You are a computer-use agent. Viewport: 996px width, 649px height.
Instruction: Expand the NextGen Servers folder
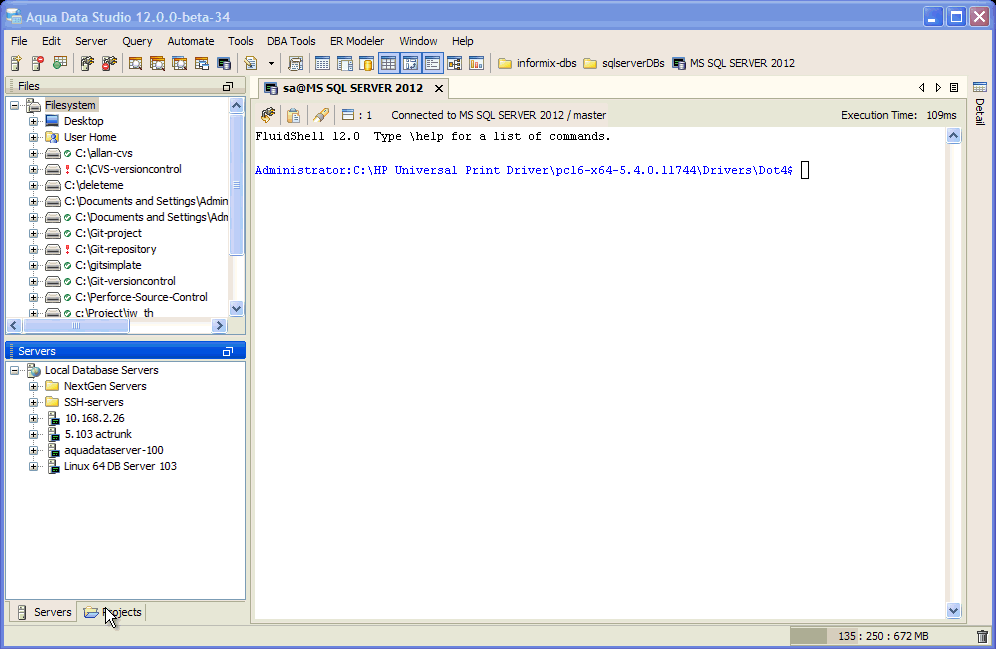pyautogui.click(x=34, y=386)
